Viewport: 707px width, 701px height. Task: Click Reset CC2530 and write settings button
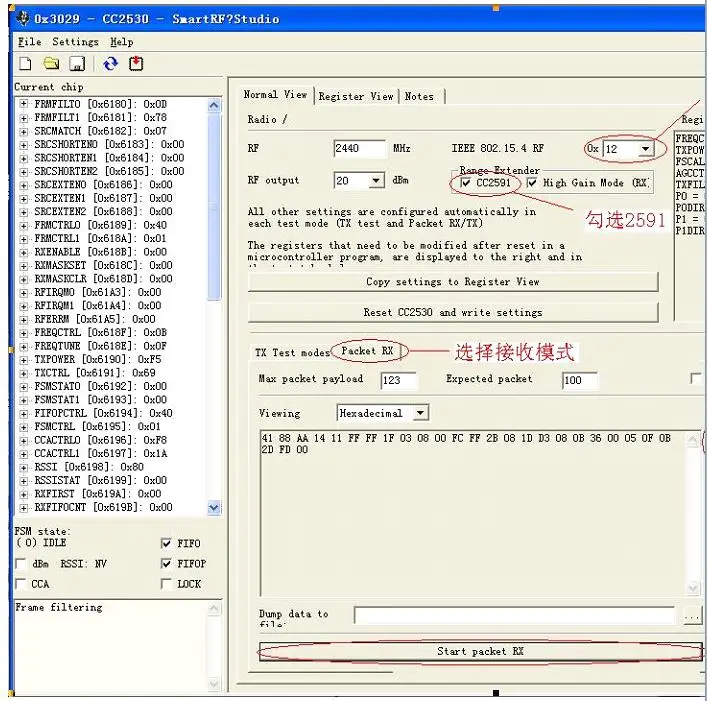coord(453,312)
